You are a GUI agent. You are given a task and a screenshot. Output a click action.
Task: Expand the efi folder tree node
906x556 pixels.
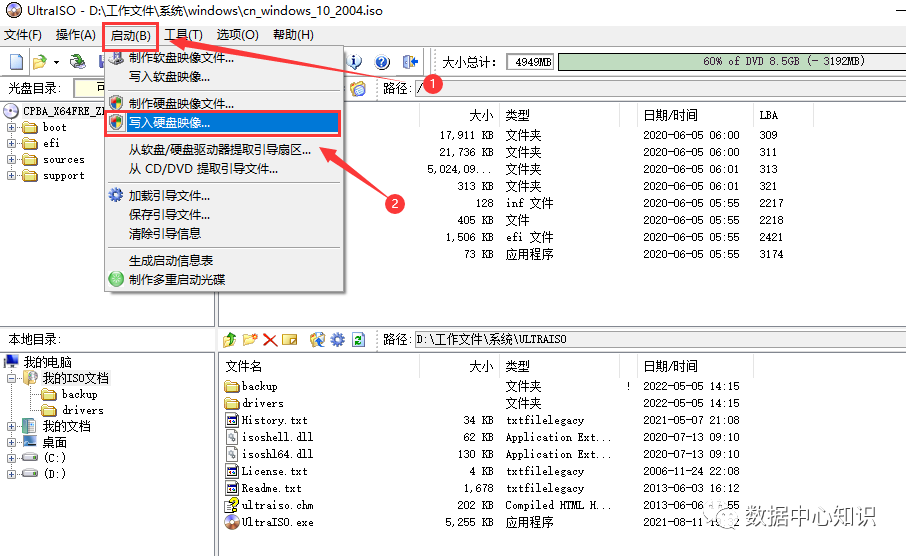[11, 143]
